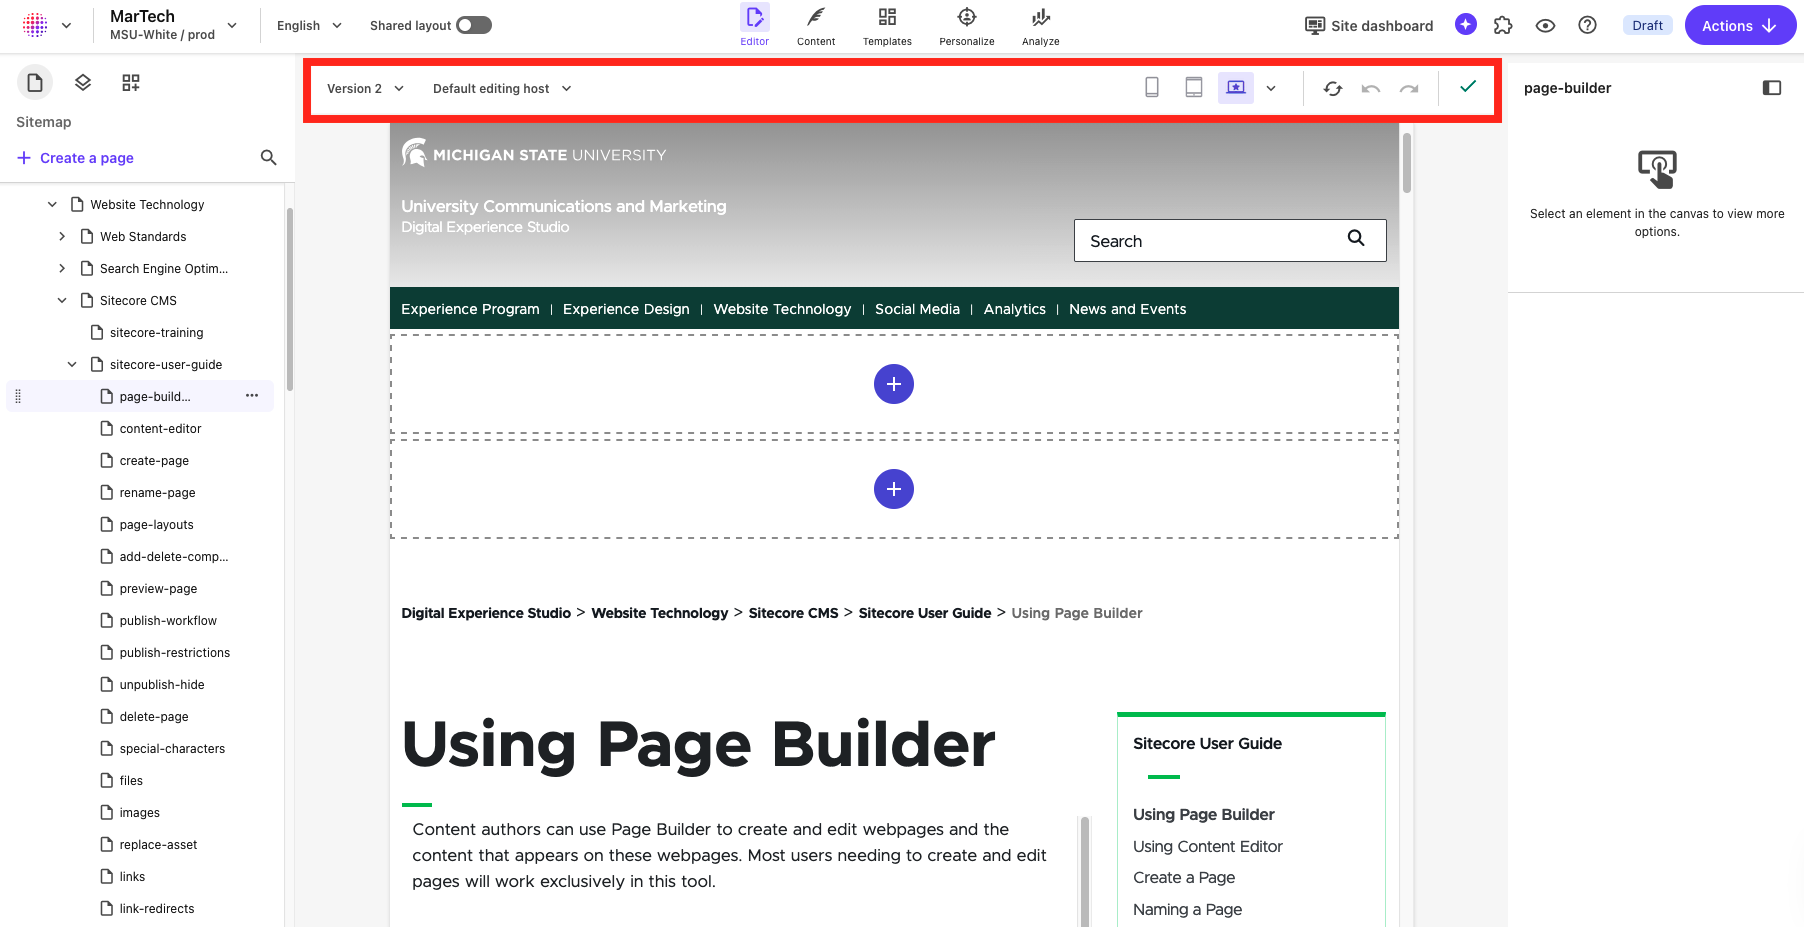Viewport: 1804px width, 927px height.
Task: Expand the Web Standards node
Action: point(62,236)
